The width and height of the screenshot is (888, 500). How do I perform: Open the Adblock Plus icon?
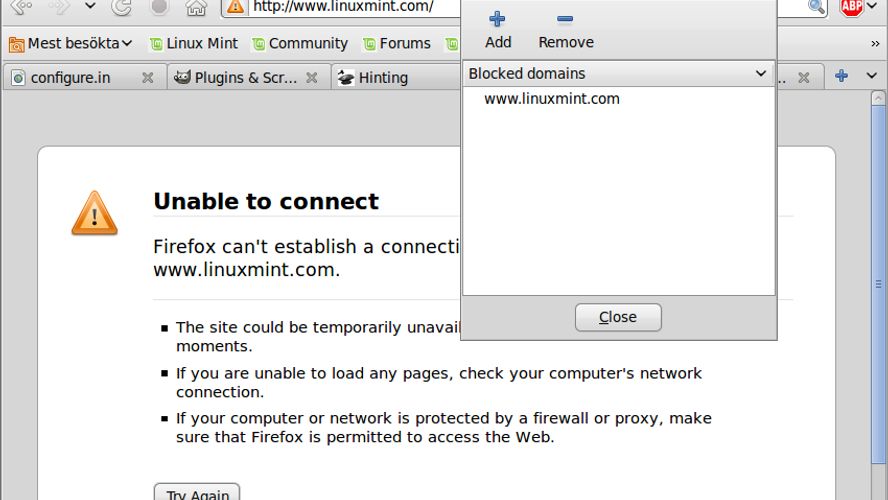pos(851,7)
